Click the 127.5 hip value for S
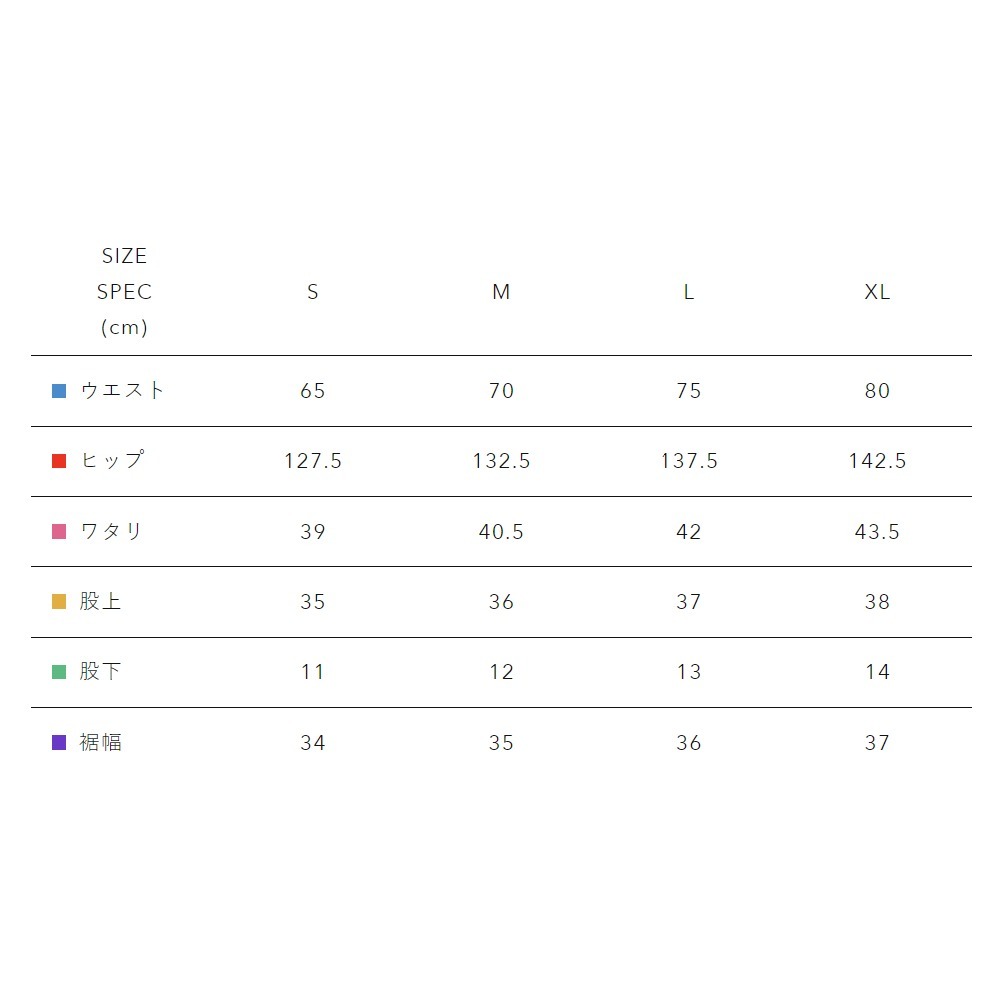This screenshot has height=999, width=999. click(x=313, y=461)
